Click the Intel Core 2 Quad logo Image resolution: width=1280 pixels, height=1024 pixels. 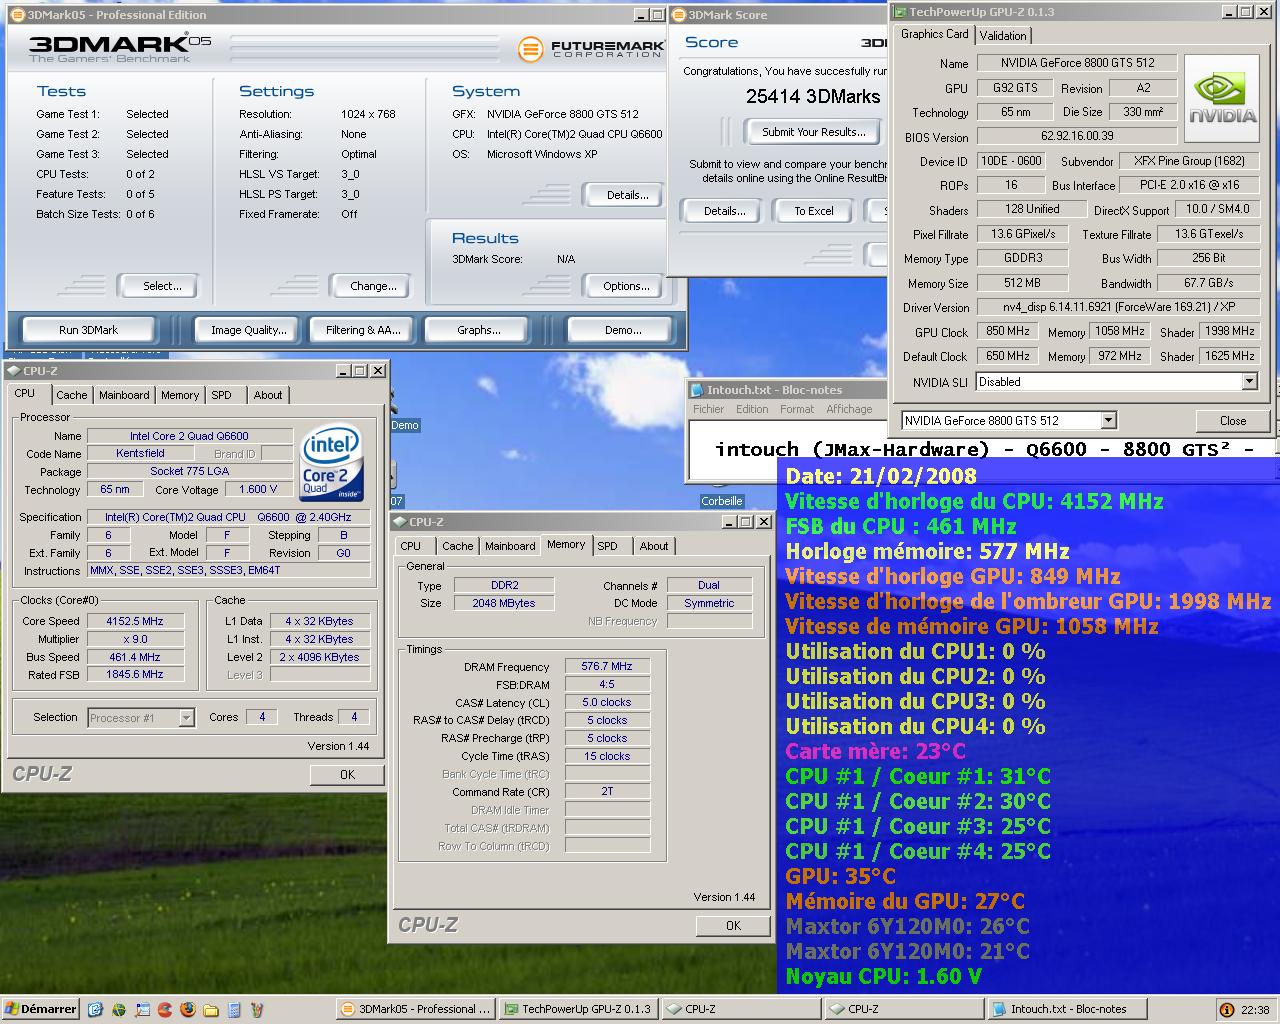333,464
